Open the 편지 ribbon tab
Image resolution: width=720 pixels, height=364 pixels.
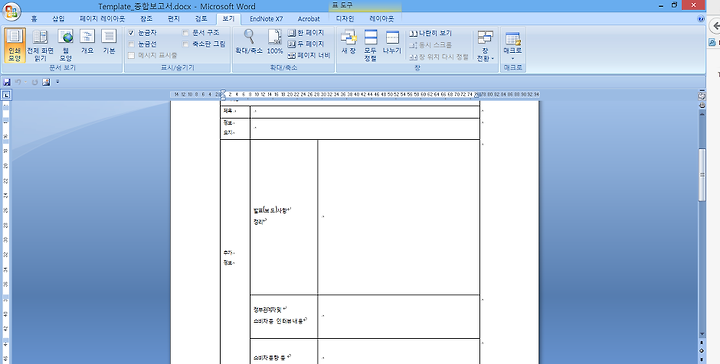[x=174, y=19]
